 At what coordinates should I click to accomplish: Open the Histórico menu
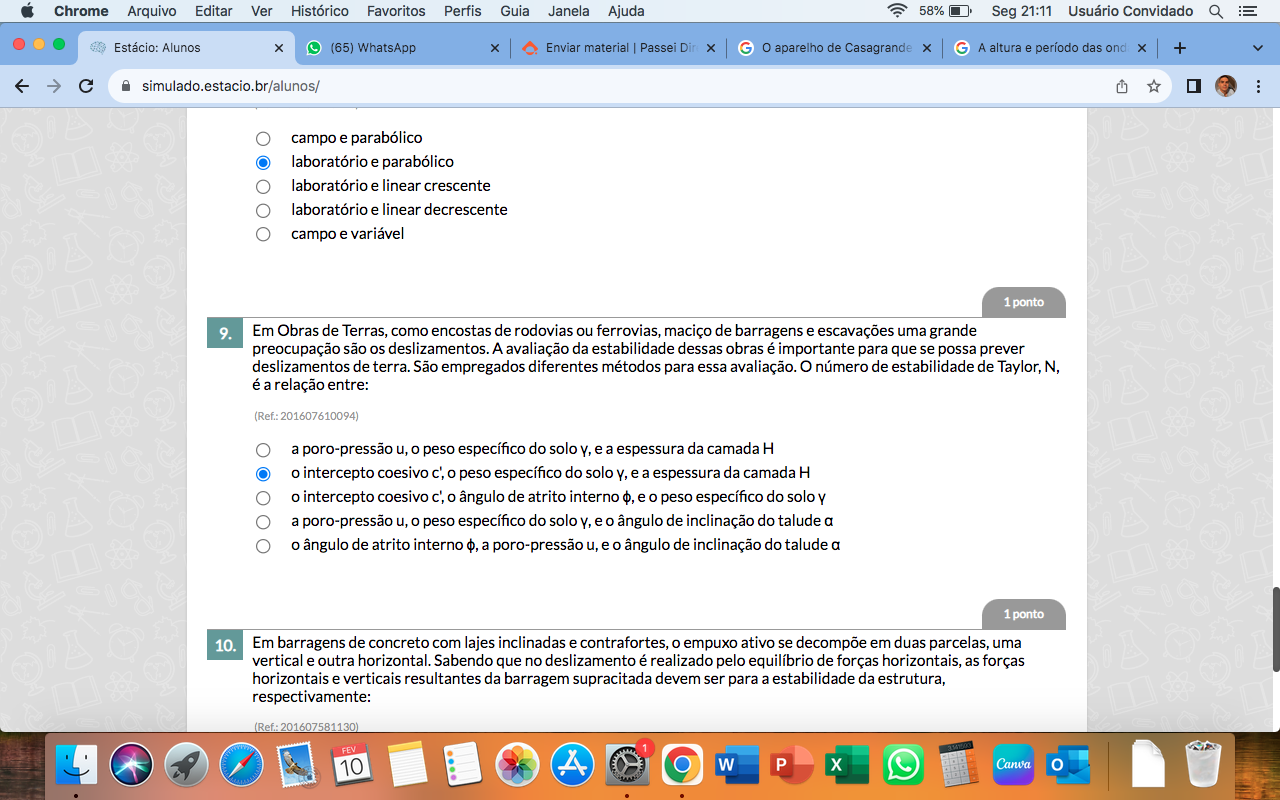click(x=319, y=11)
